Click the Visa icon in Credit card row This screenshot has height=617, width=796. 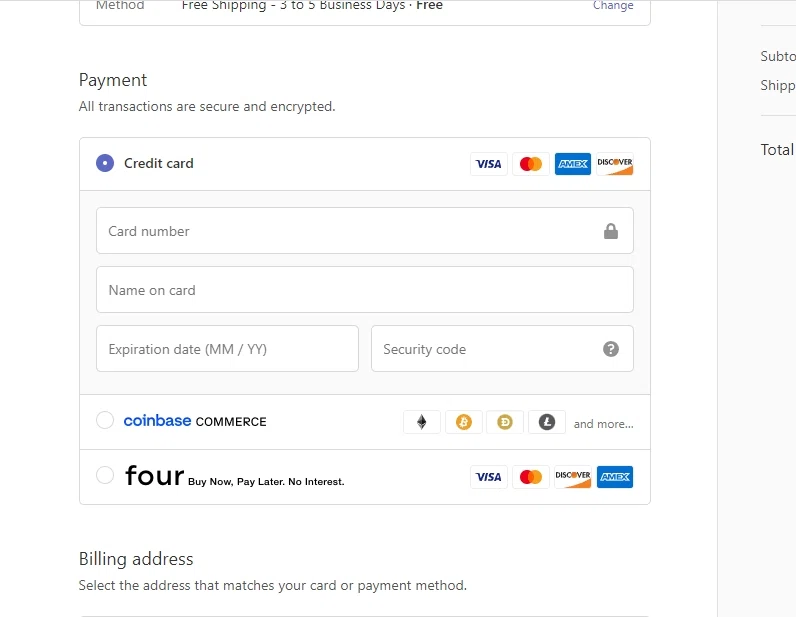489,164
